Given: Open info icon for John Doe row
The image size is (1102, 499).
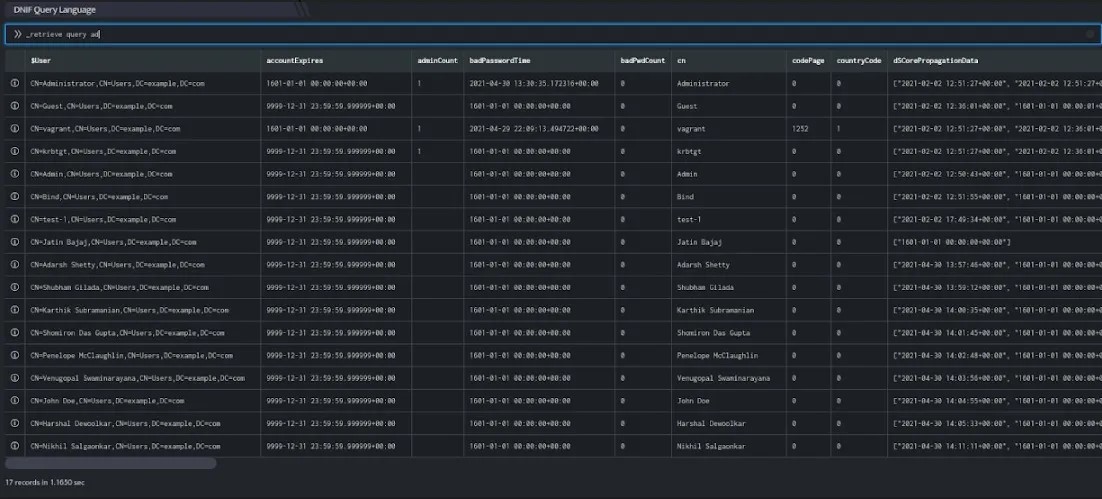Looking at the screenshot, I should [15, 401].
